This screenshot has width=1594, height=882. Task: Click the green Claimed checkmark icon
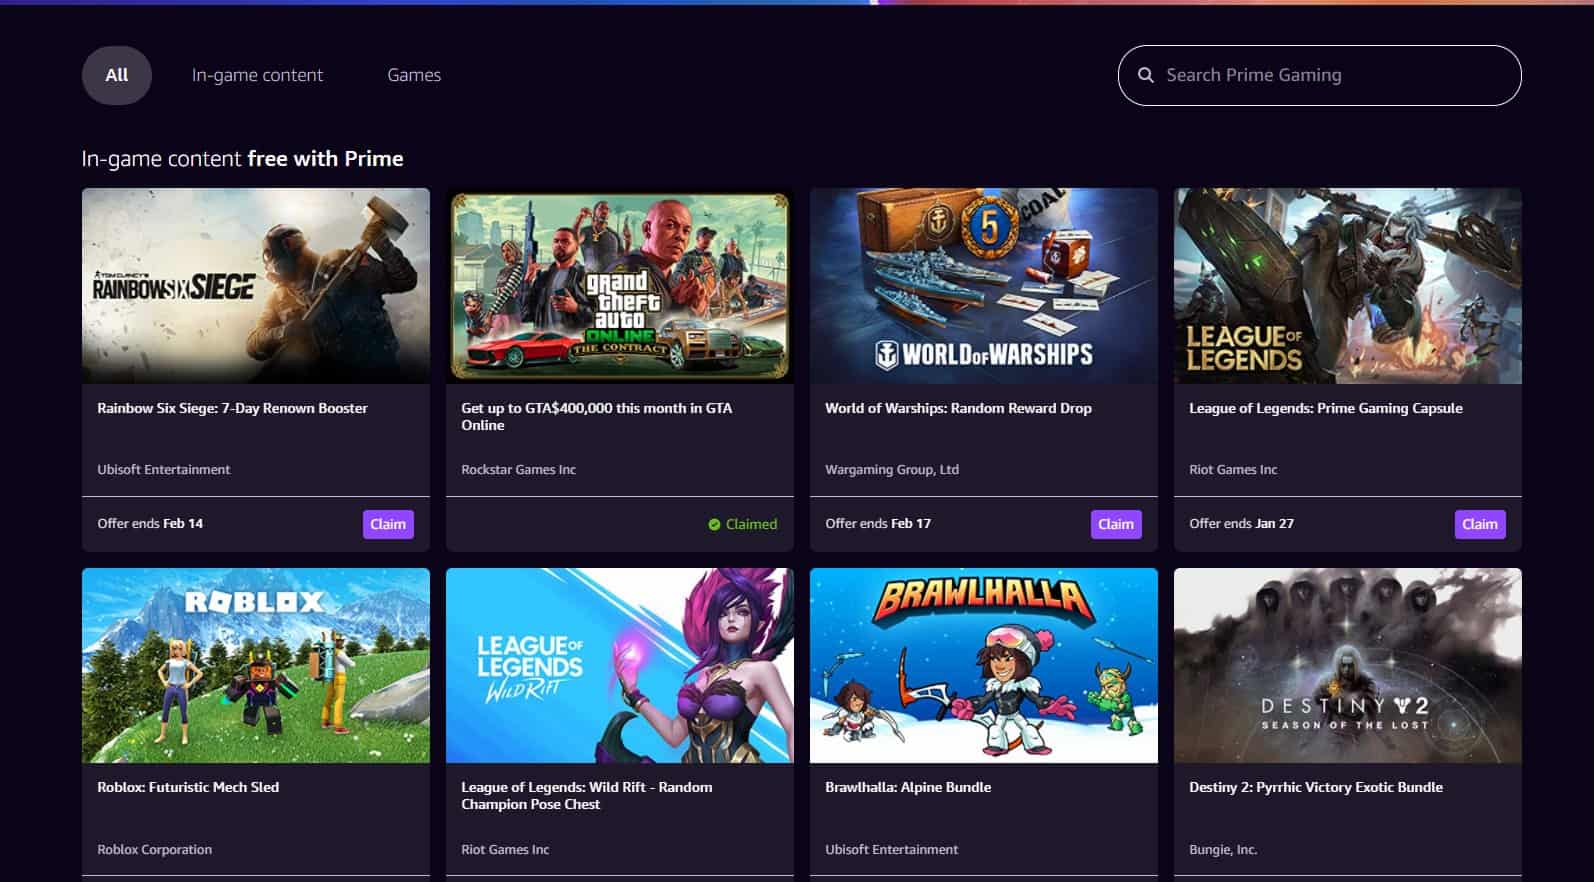pyautogui.click(x=714, y=524)
